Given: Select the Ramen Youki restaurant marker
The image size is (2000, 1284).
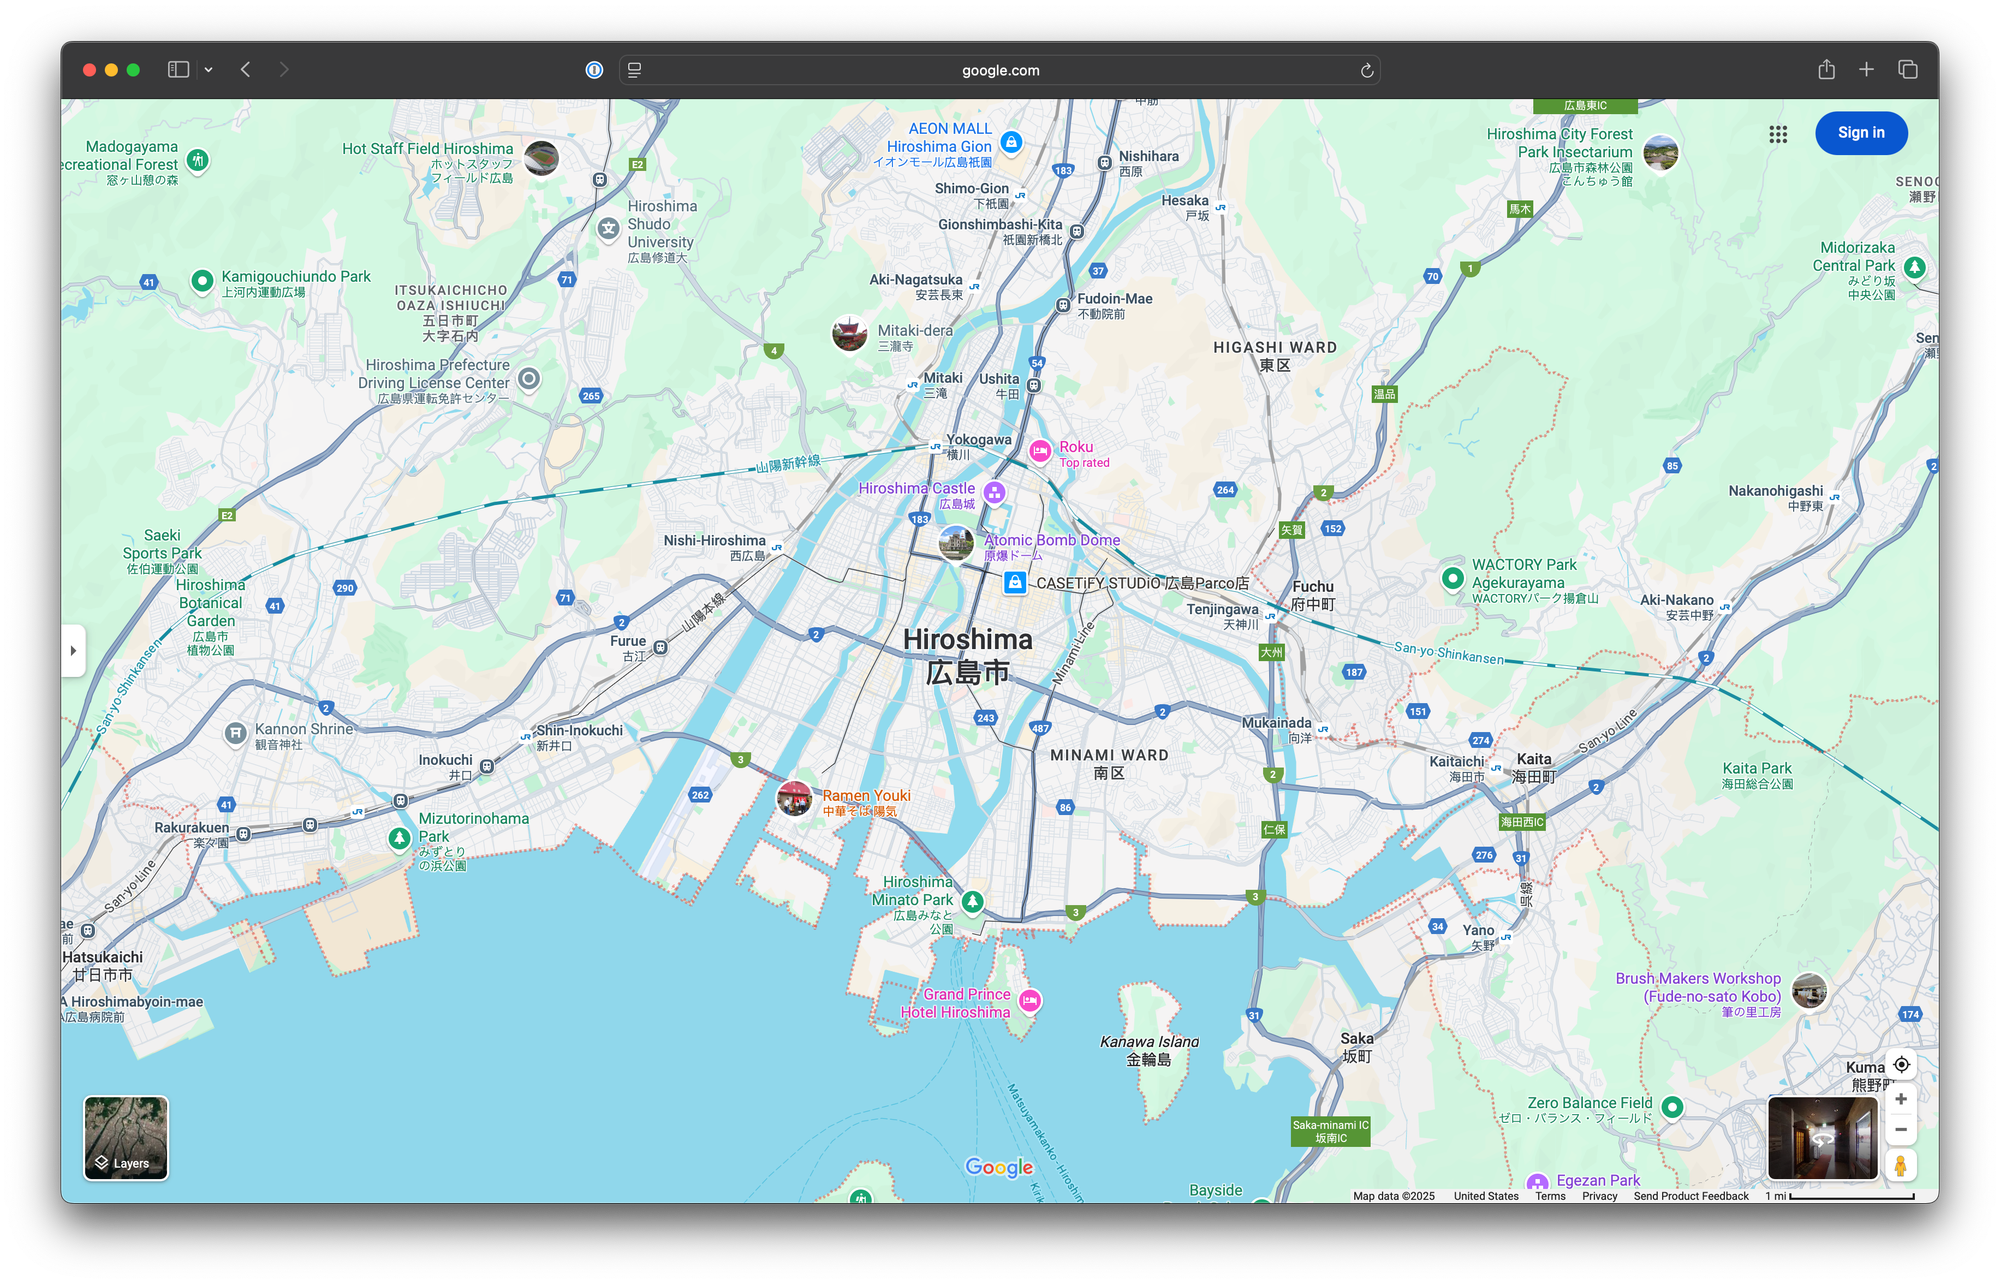Looking at the screenshot, I should click(x=795, y=798).
